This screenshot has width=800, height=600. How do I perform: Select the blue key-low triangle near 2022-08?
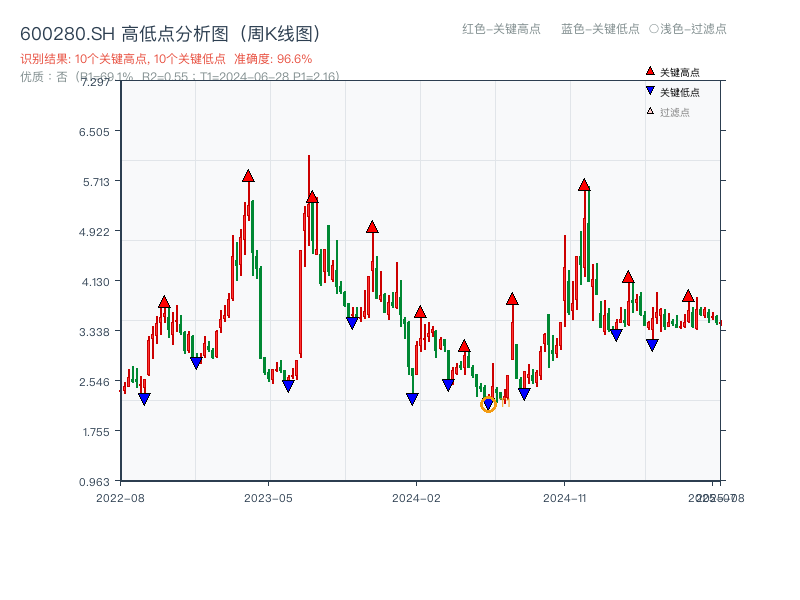point(144,398)
